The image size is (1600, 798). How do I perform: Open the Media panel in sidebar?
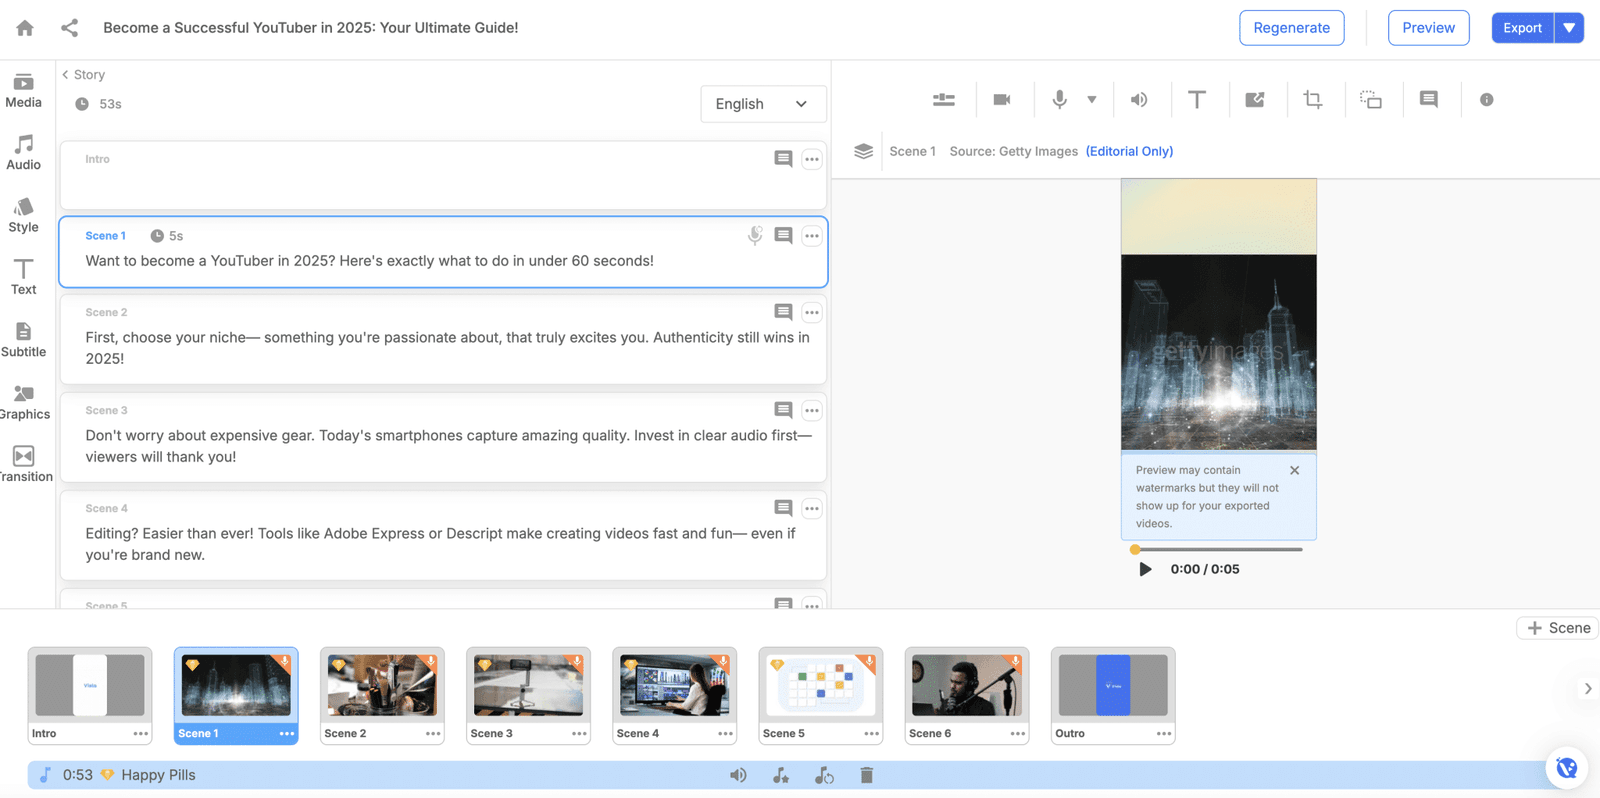[x=24, y=90]
